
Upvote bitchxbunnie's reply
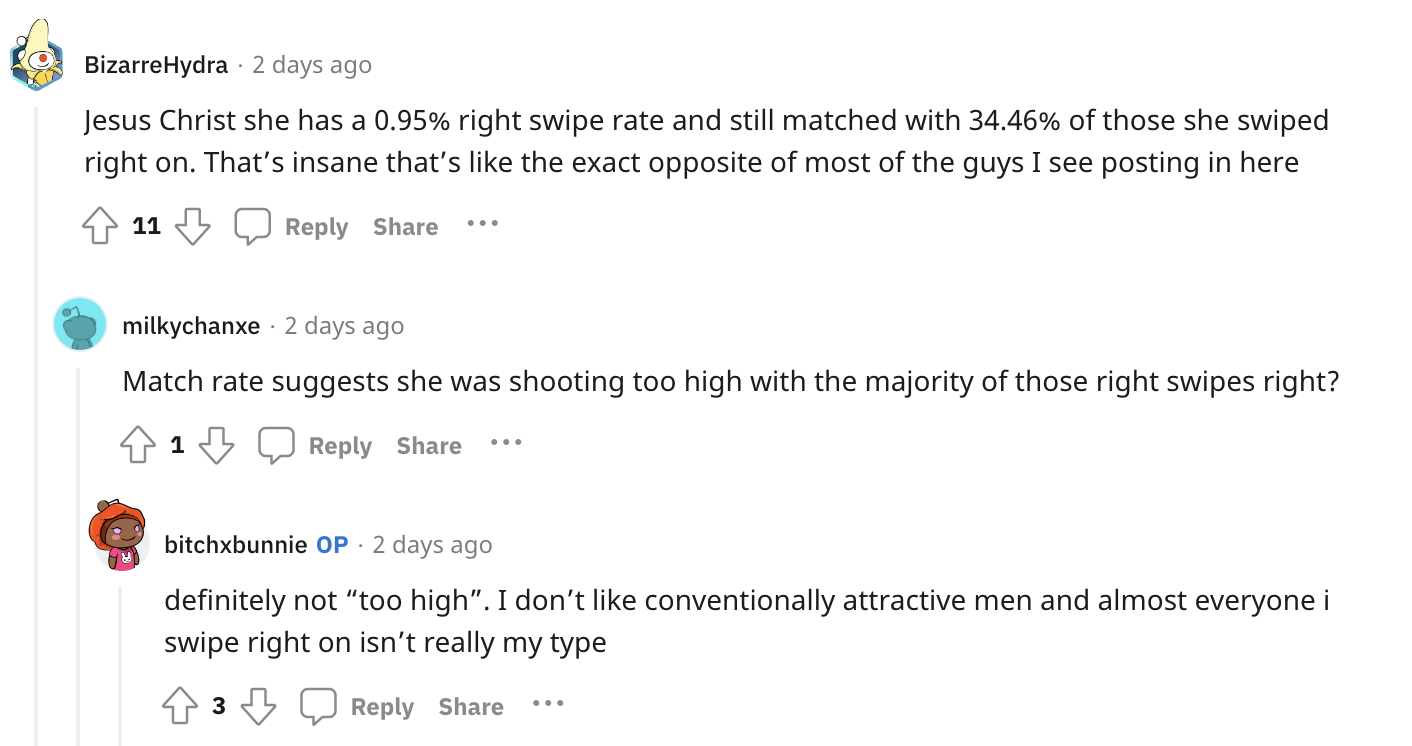pos(180,706)
